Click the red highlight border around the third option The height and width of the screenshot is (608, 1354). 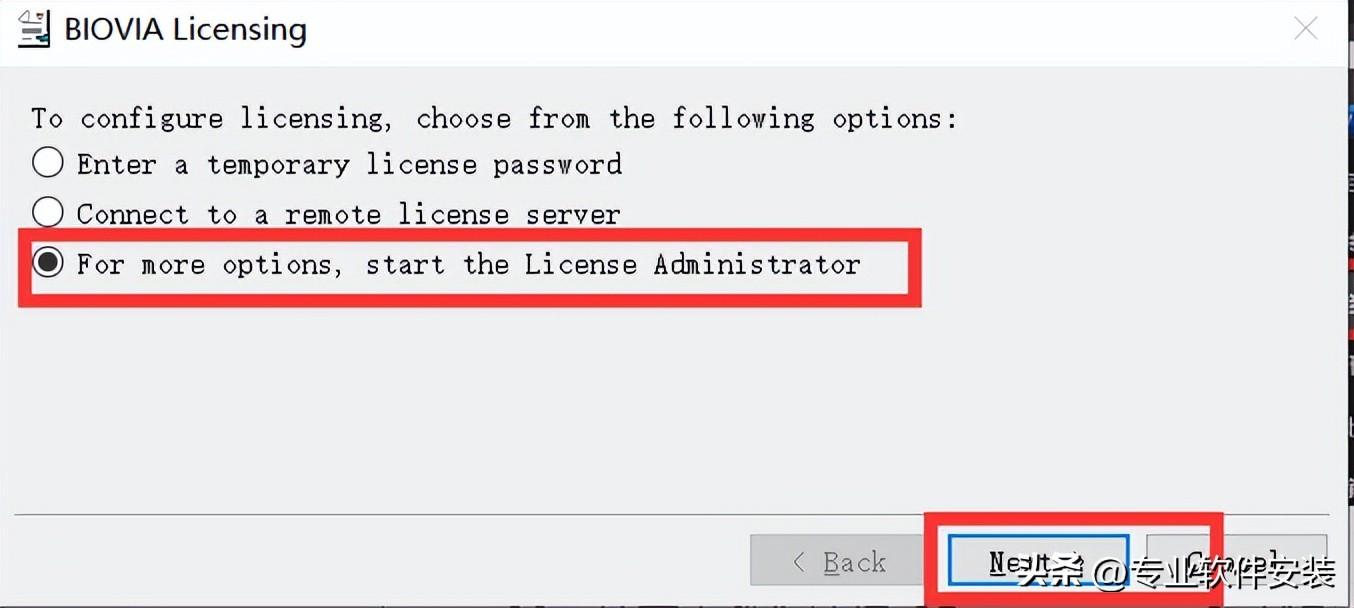coord(915,266)
